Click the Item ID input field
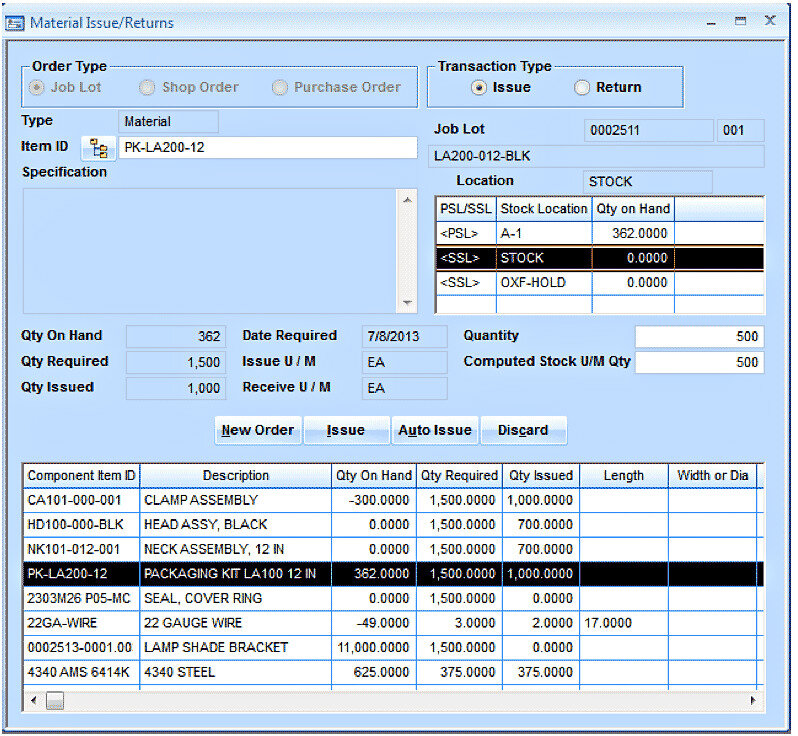 [267, 148]
